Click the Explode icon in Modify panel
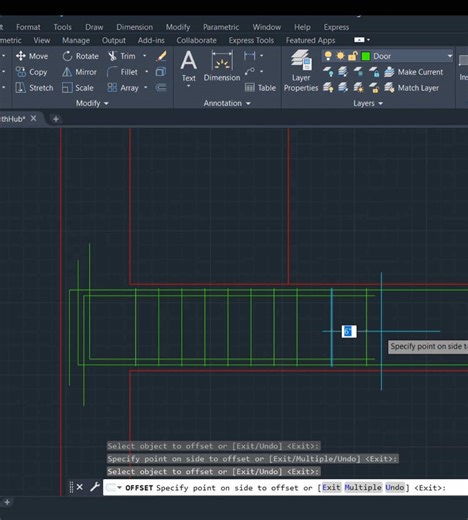This screenshot has height=520, width=468. (161, 72)
